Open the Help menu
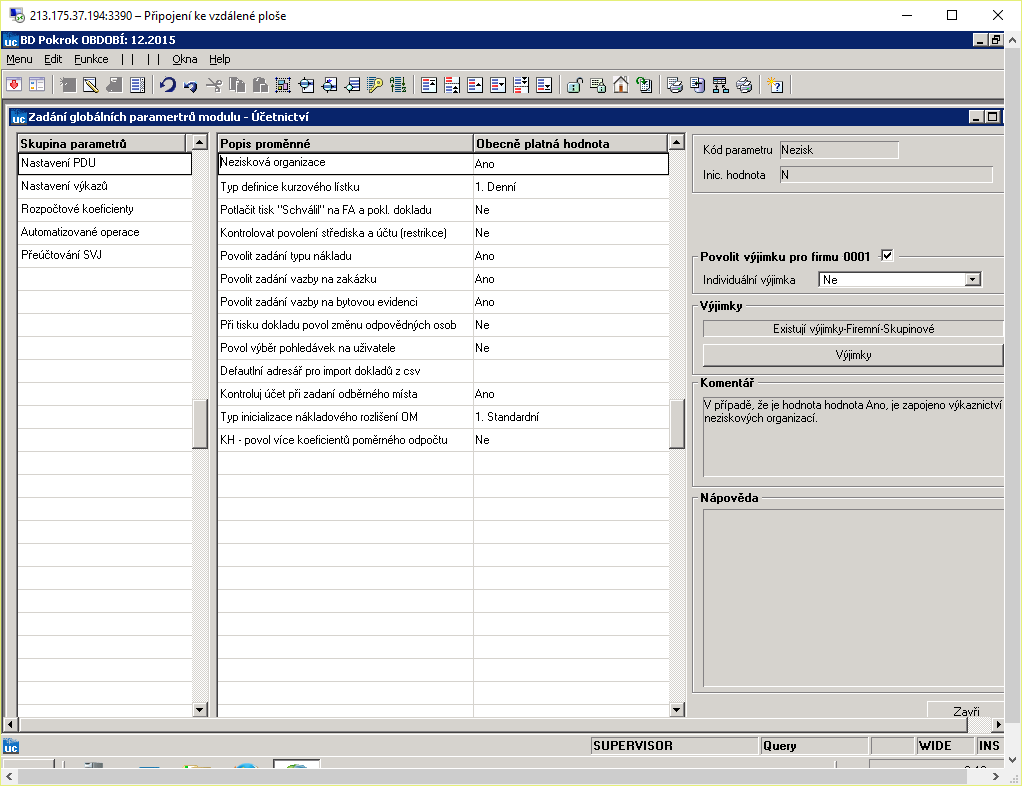 pos(220,59)
